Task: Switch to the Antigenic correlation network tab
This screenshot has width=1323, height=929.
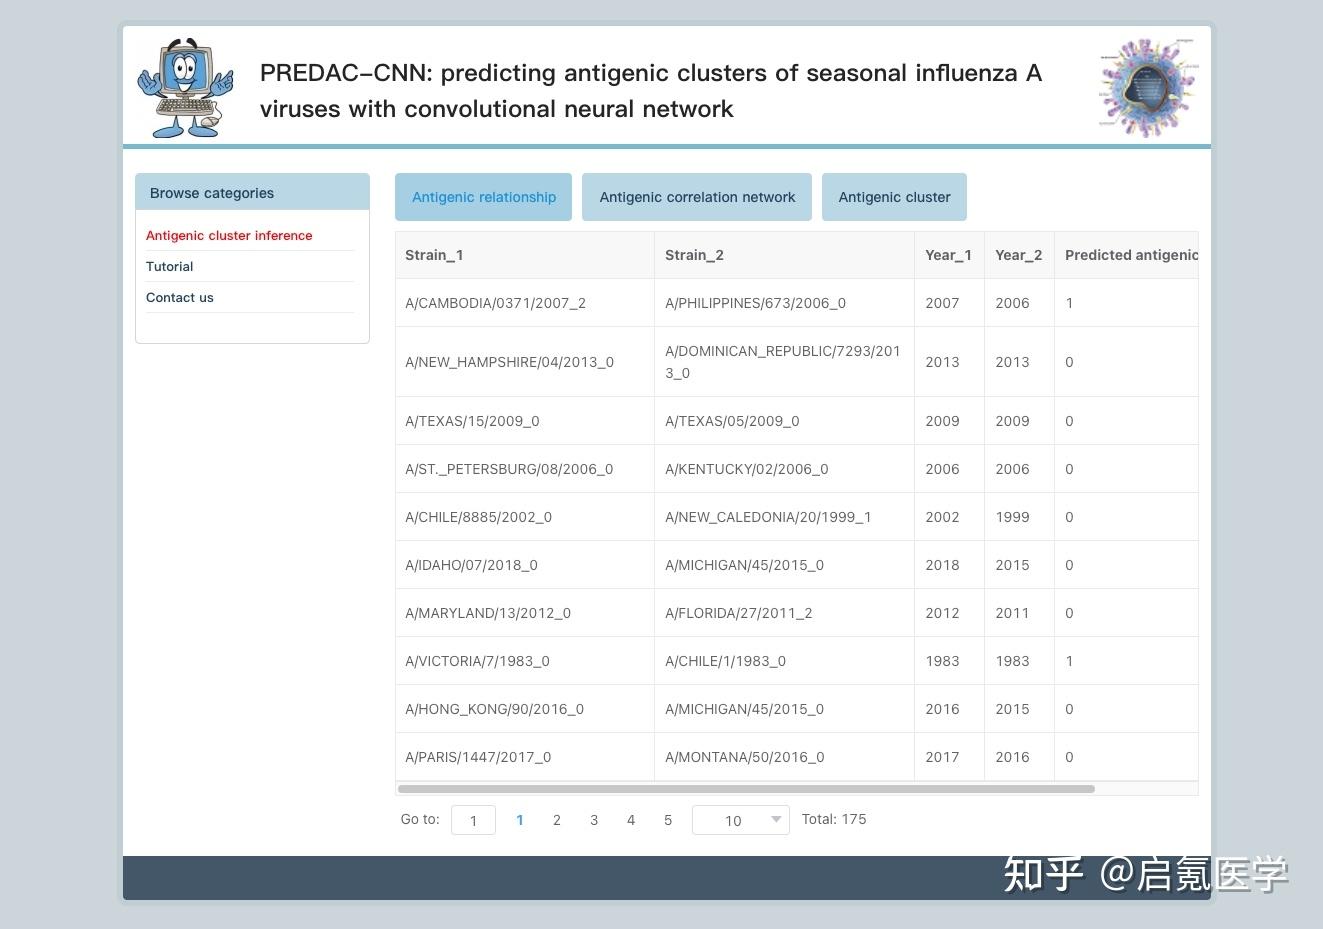Action: pos(696,197)
